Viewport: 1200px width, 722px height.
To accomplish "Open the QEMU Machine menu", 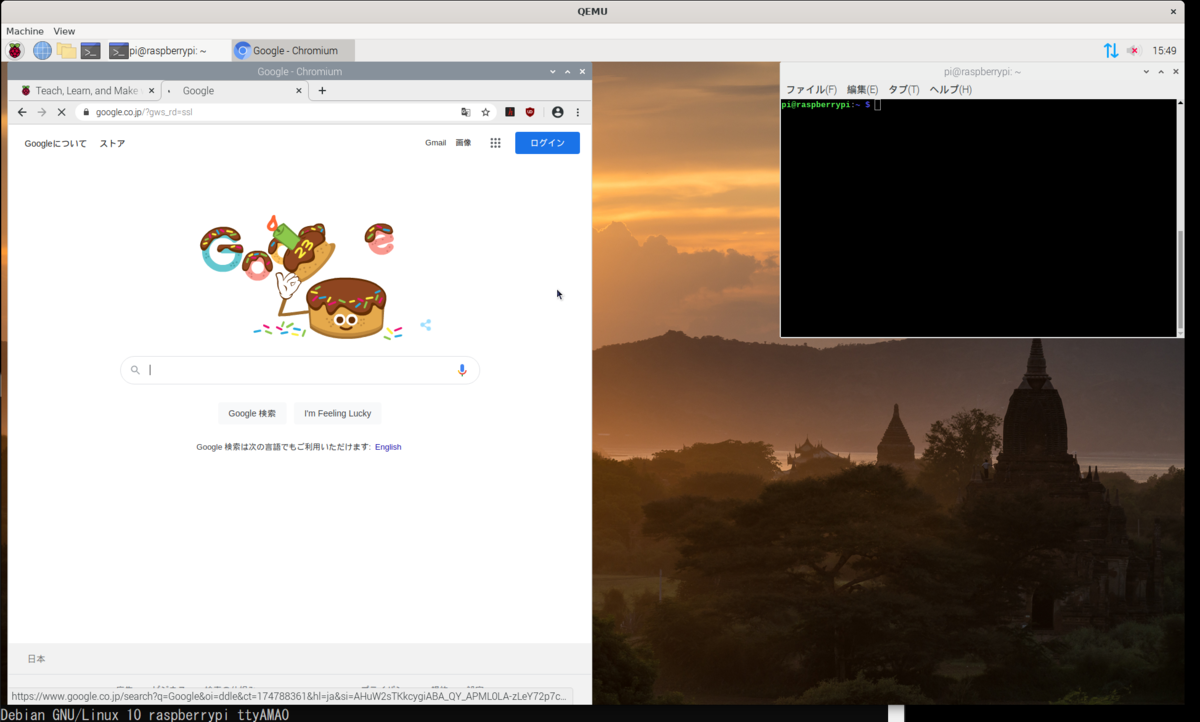I will pos(25,31).
